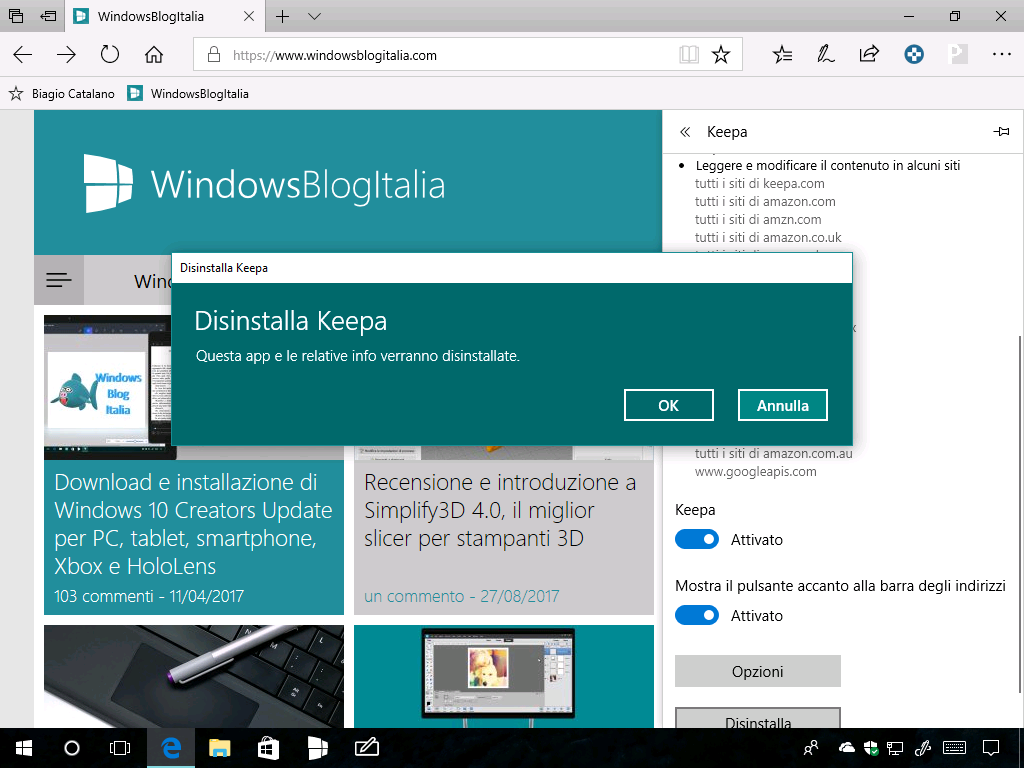
Task: Open the Surface Studio monitor thumbnail
Action: pyautogui.click(x=504, y=677)
